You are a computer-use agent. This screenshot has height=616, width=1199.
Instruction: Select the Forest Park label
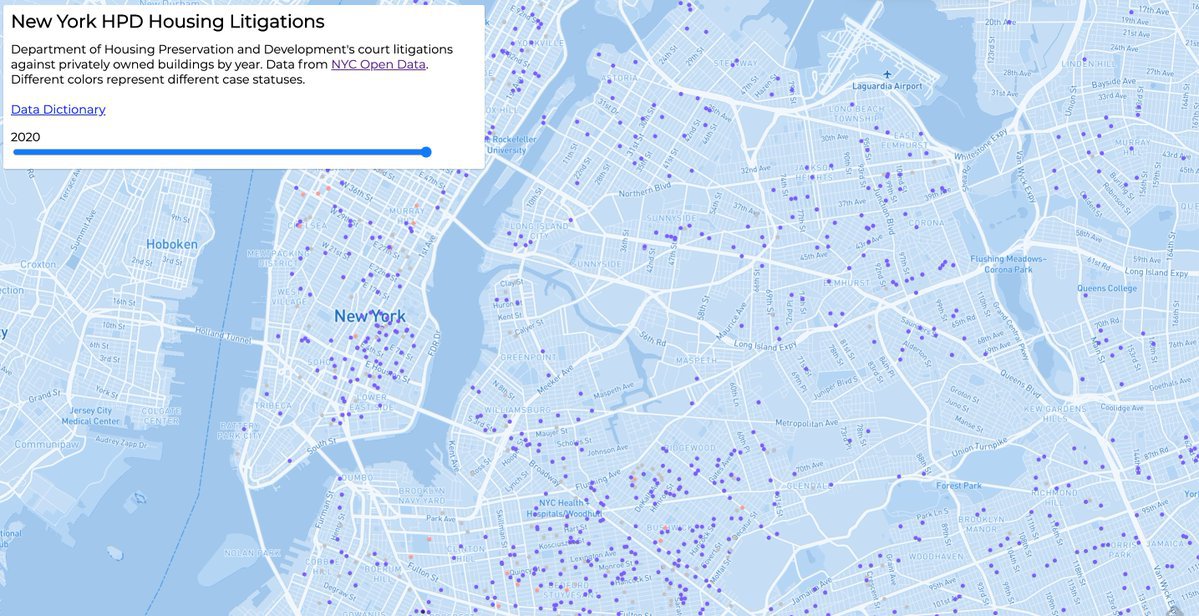click(x=958, y=486)
